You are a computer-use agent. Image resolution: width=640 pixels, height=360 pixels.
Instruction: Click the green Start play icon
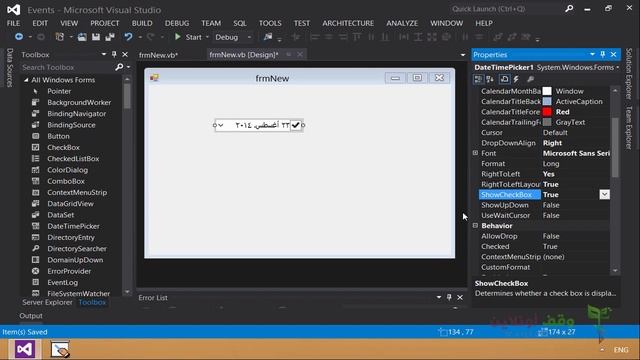tap(178, 37)
